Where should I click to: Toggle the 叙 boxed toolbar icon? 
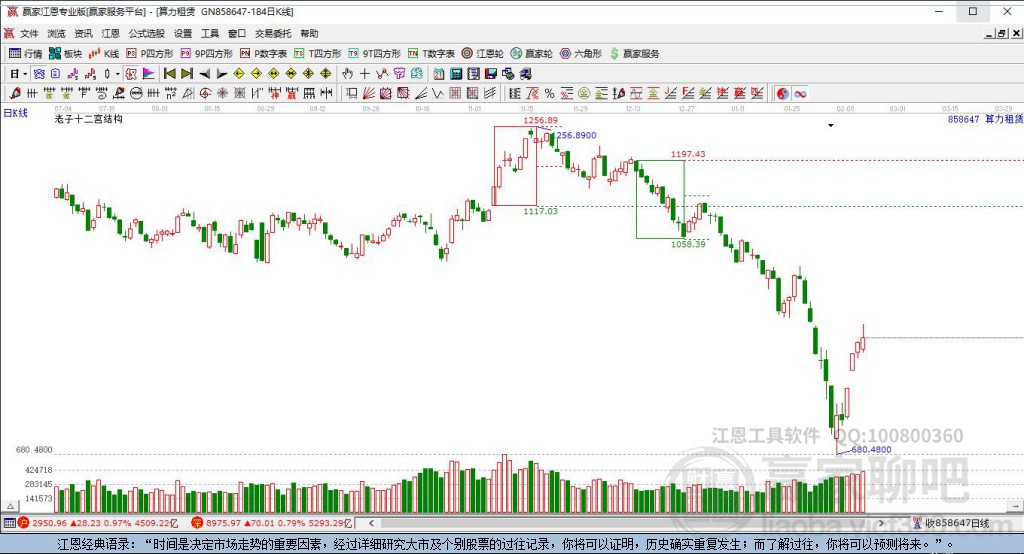click(131, 74)
